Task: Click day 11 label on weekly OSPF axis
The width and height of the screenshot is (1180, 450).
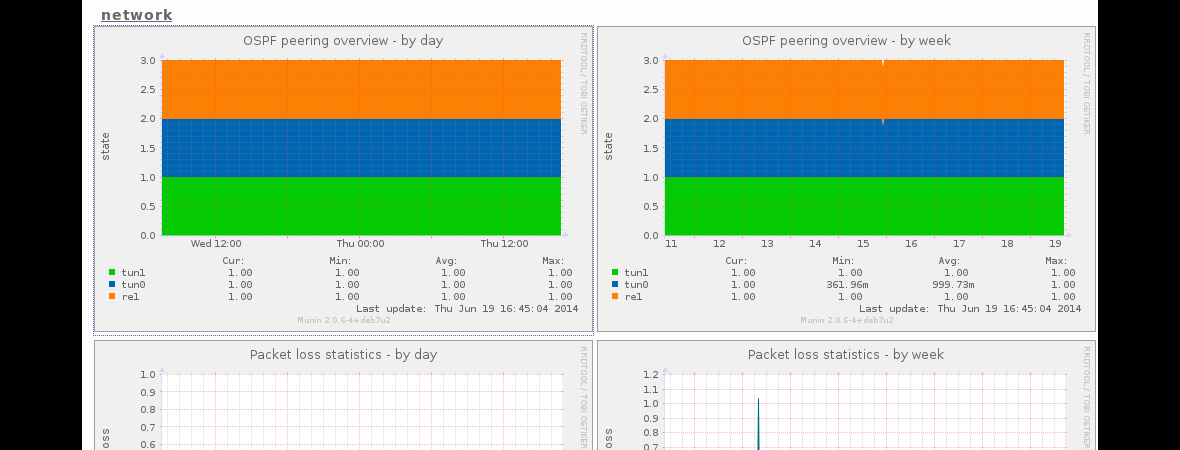Action: coord(671,244)
